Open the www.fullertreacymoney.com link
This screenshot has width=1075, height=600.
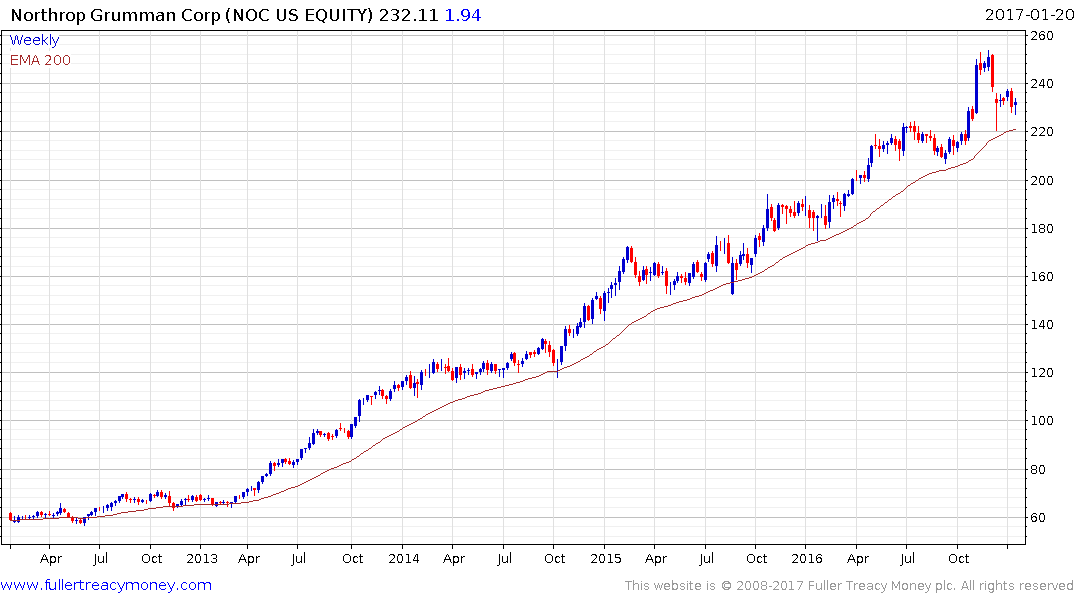tap(106, 585)
